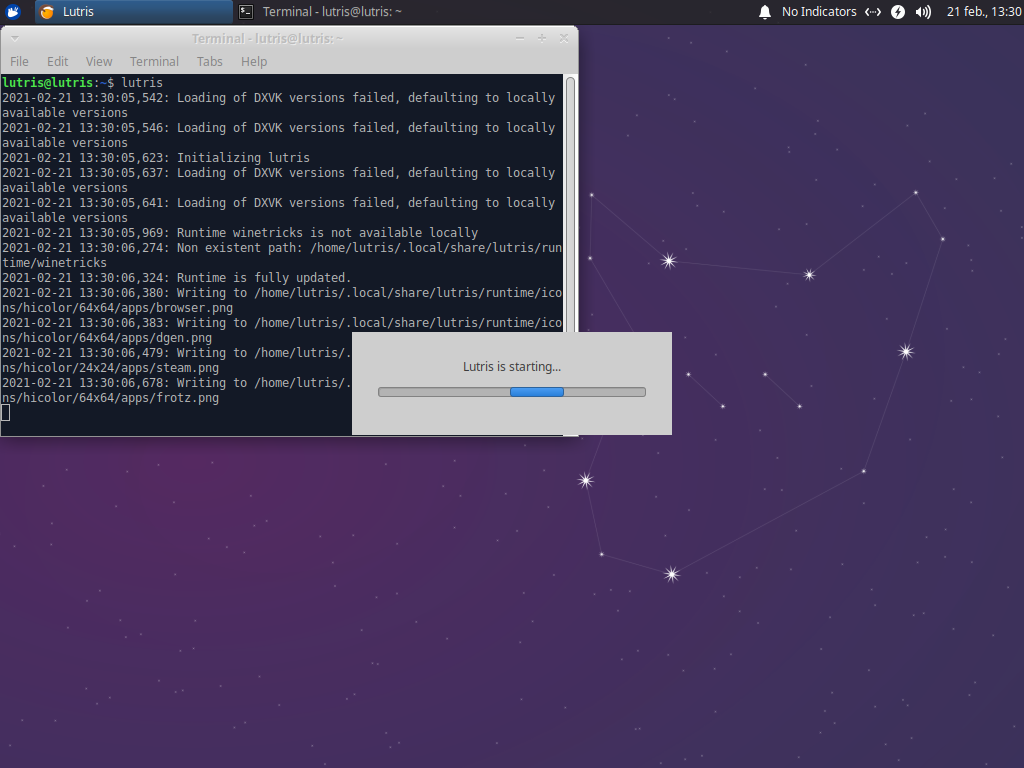Open the Xubuntu applications menu

click(x=12, y=12)
